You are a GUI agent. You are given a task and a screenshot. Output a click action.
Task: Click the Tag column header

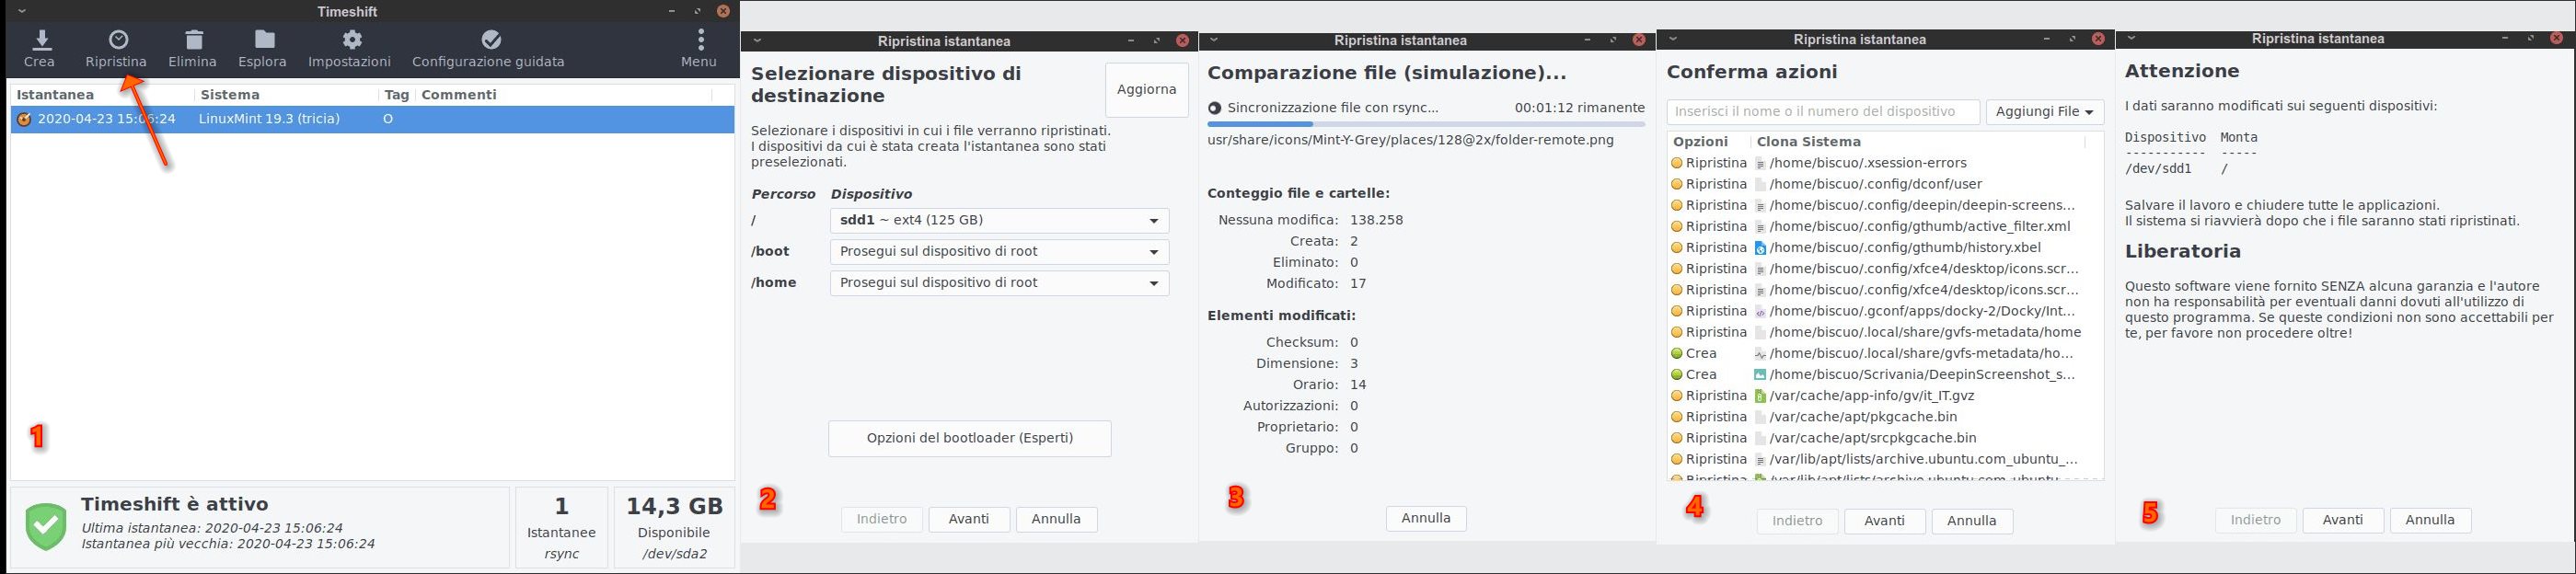397,95
